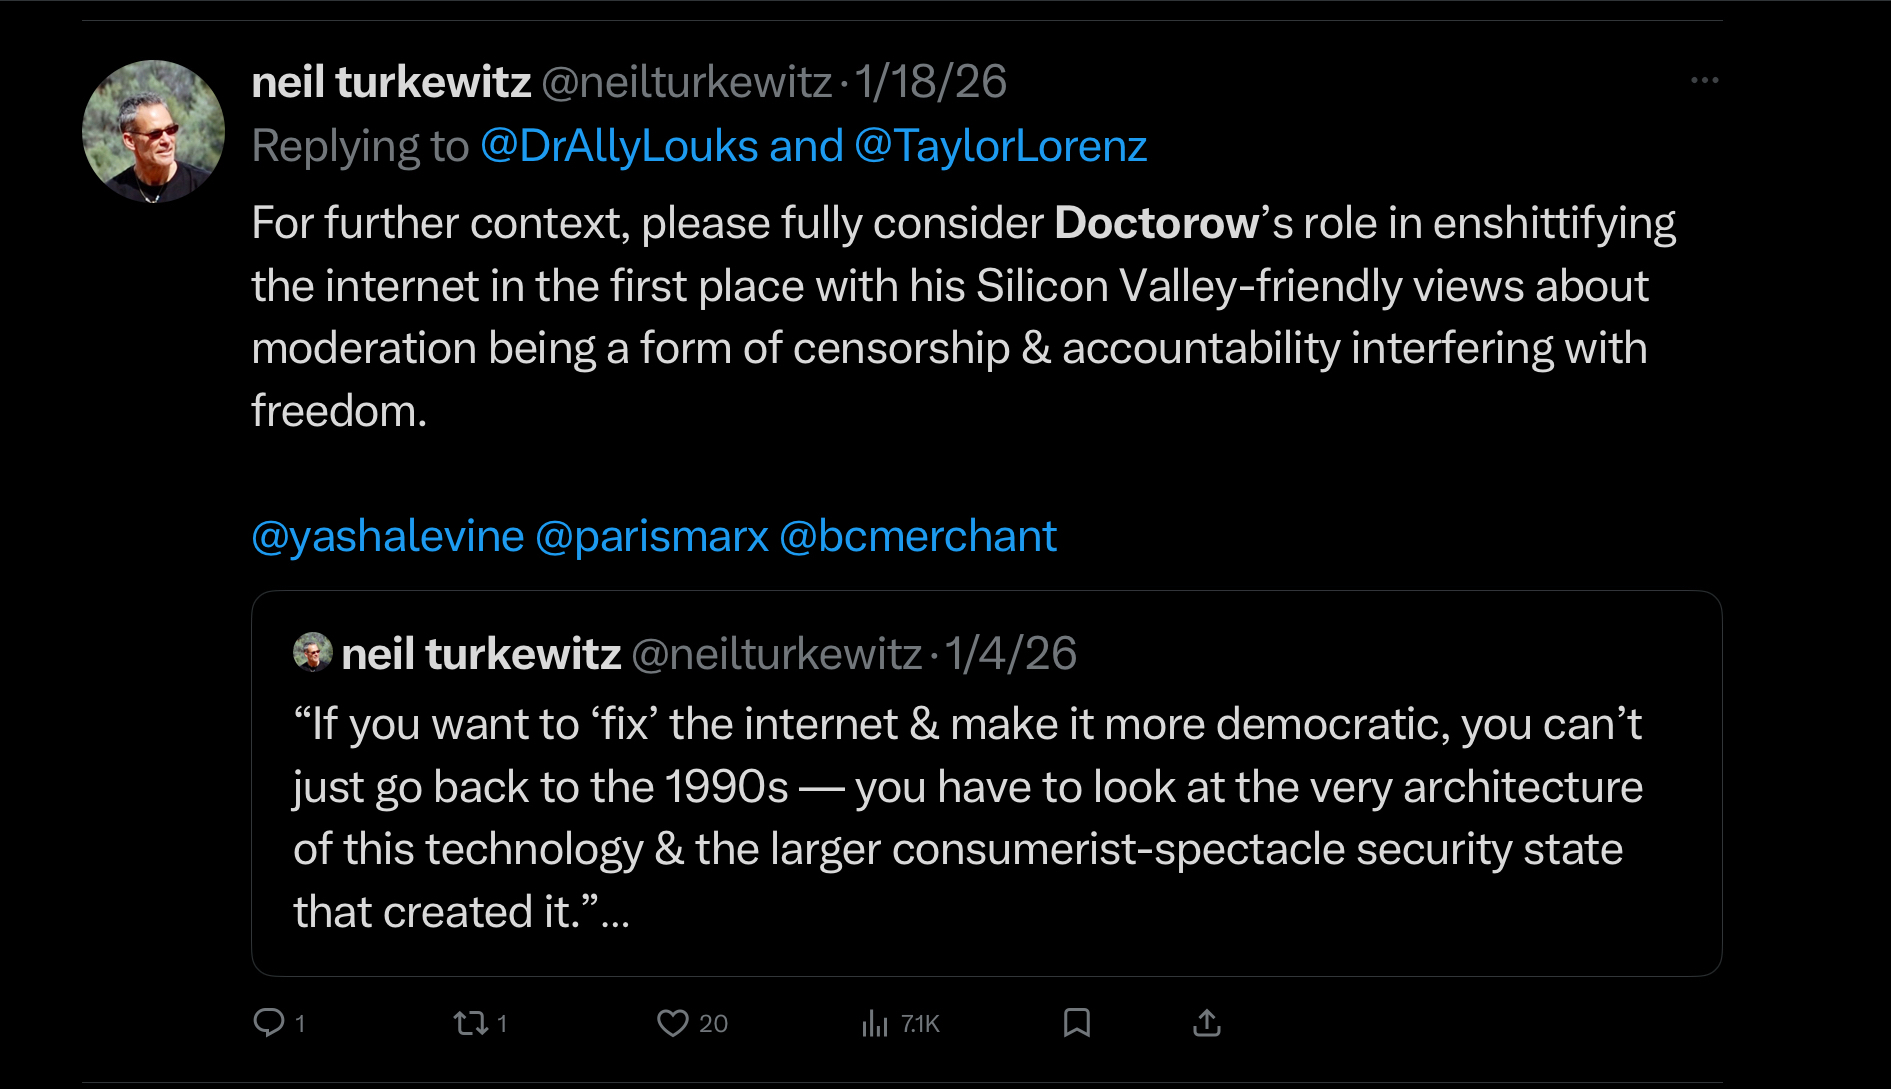Click the 1/4/26 quoted tweet date

pos(1010,654)
